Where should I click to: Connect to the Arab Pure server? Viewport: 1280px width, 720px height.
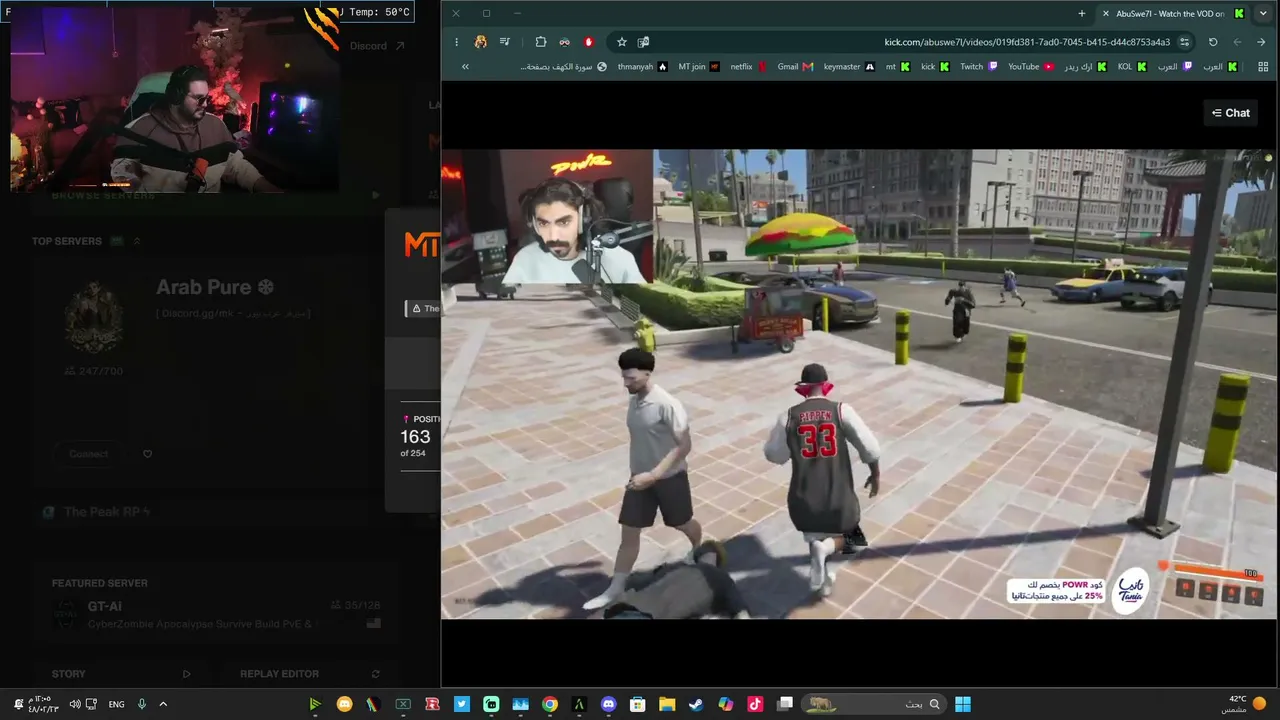pos(89,454)
